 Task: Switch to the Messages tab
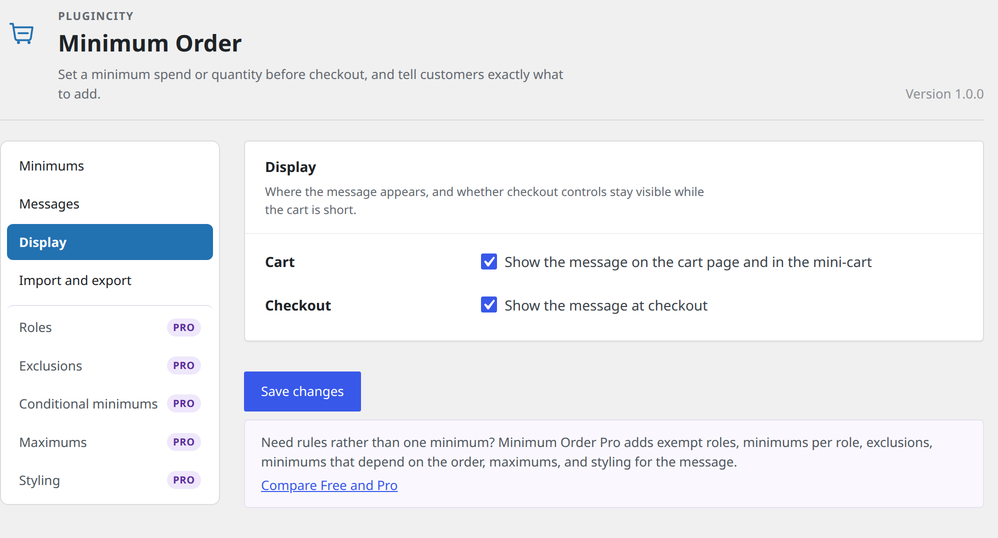[x=109, y=204]
